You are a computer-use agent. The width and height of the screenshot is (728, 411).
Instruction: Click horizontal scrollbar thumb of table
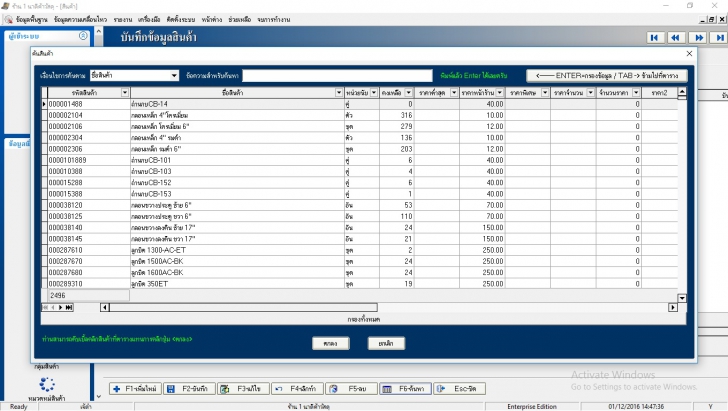coord(243,307)
